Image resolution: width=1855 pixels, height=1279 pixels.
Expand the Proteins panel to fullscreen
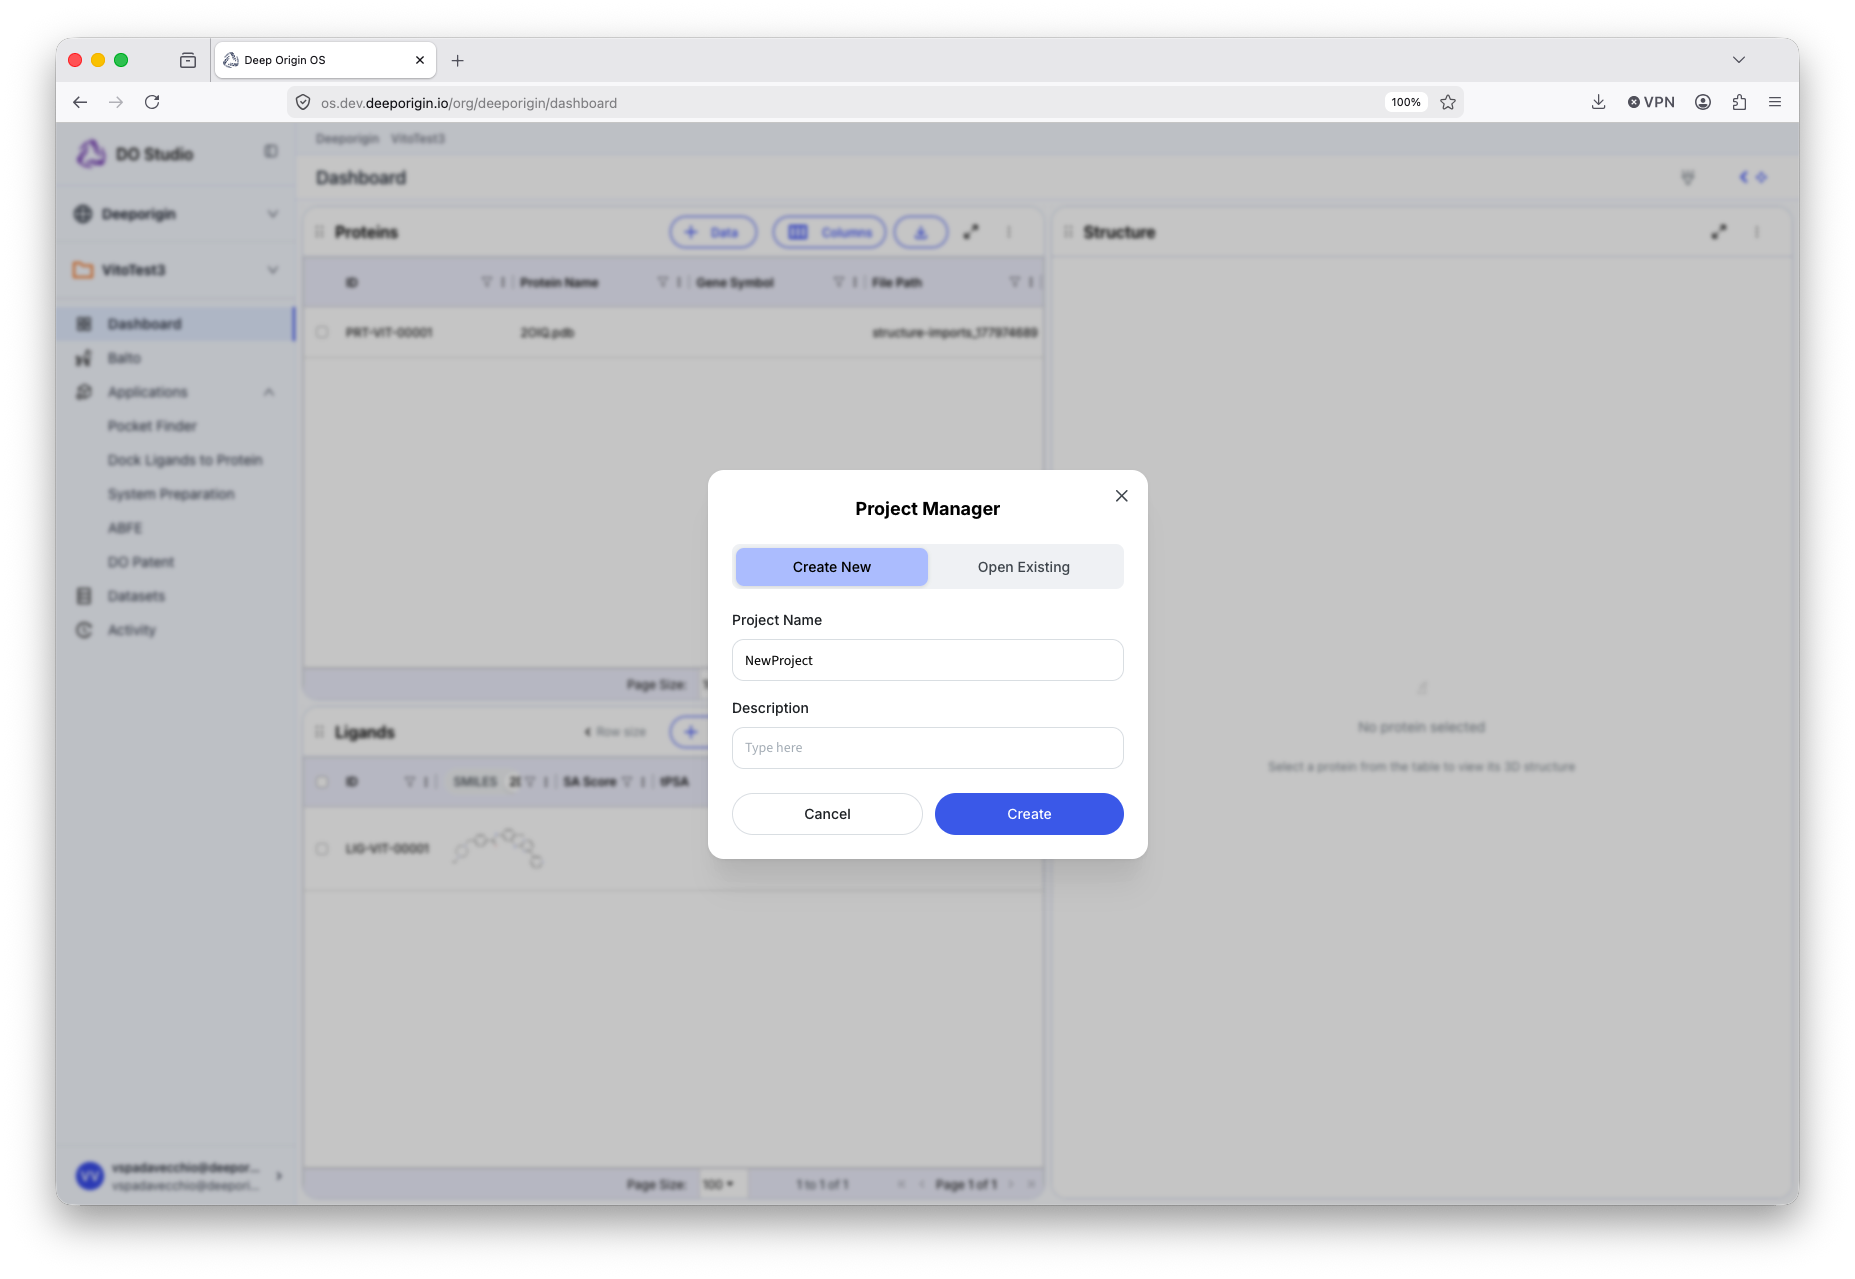click(970, 232)
